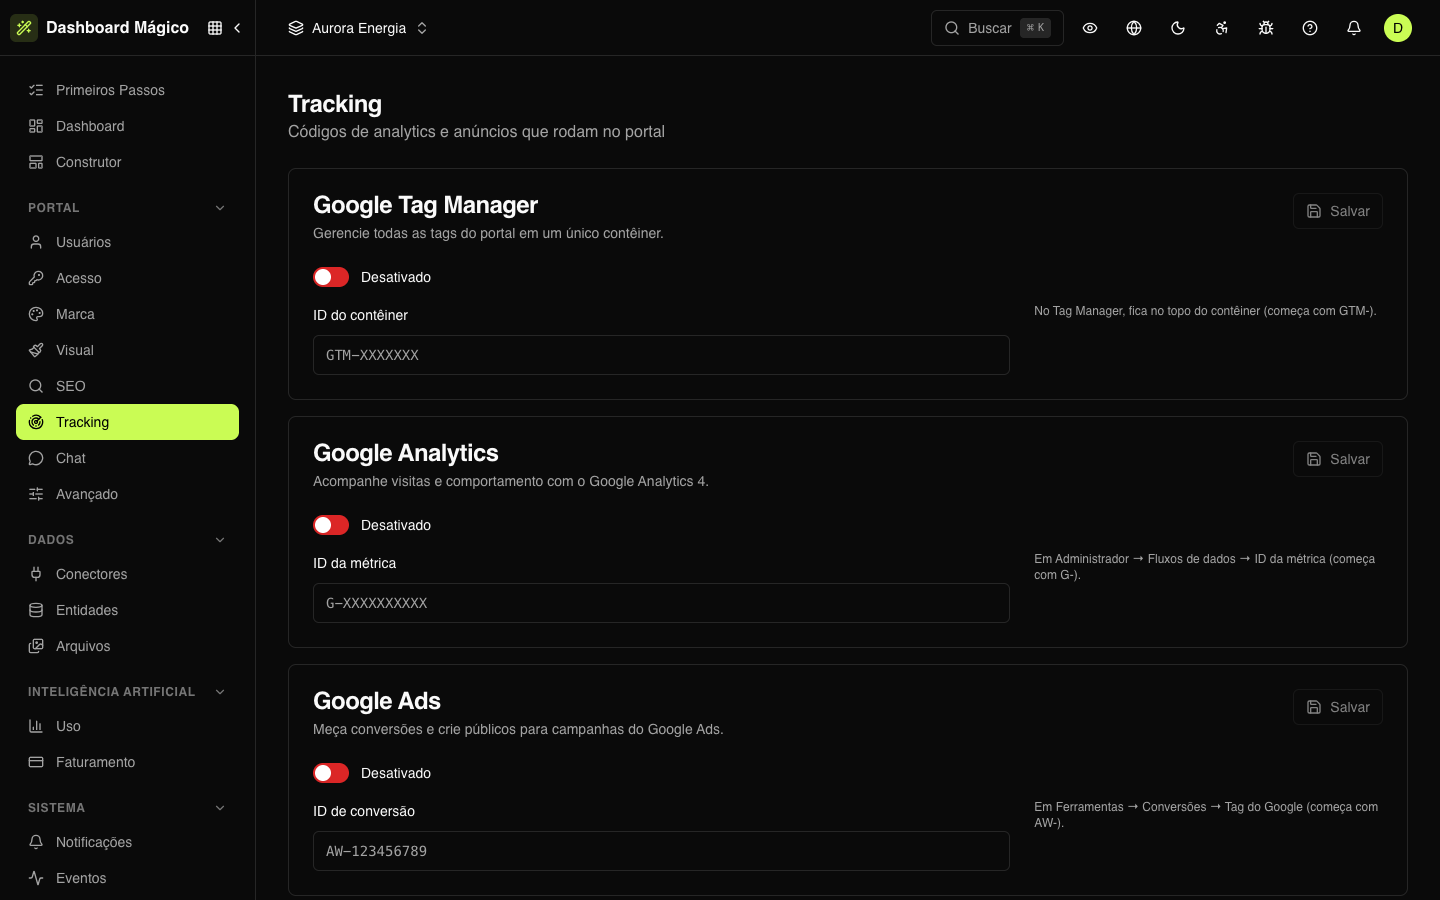The image size is (1440, 900).
Task: Click the "ID da métrica" label
Action: pos(354,563)
